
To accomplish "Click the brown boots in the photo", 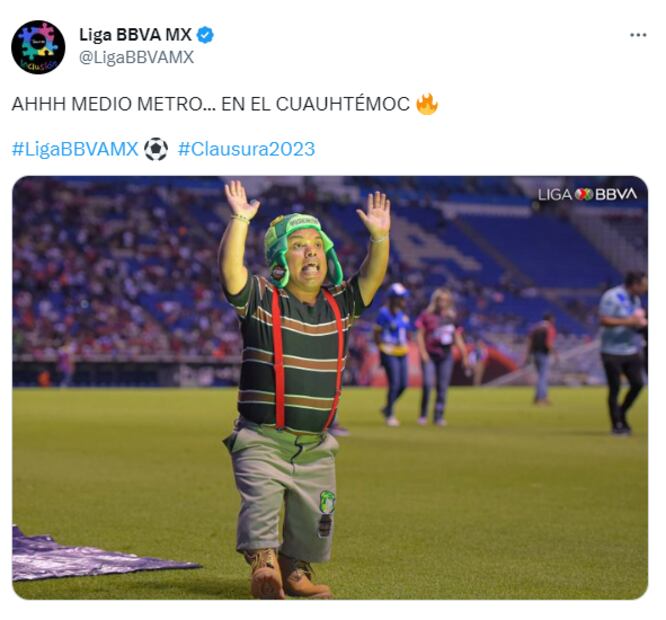I will [x=287, y=574].
